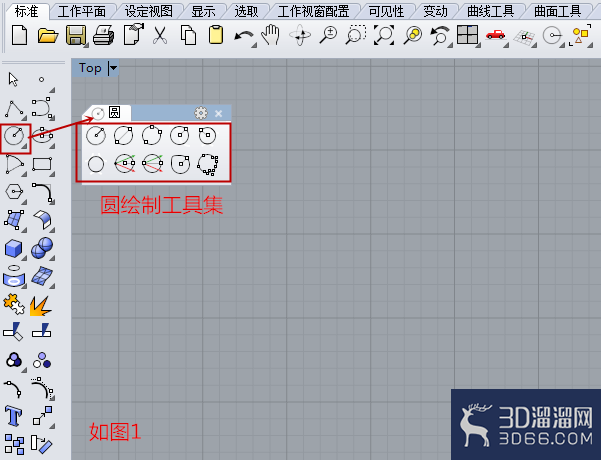Click the red car shading icon
This screenshot has width=601, height=460.
(x=496, y=35)
